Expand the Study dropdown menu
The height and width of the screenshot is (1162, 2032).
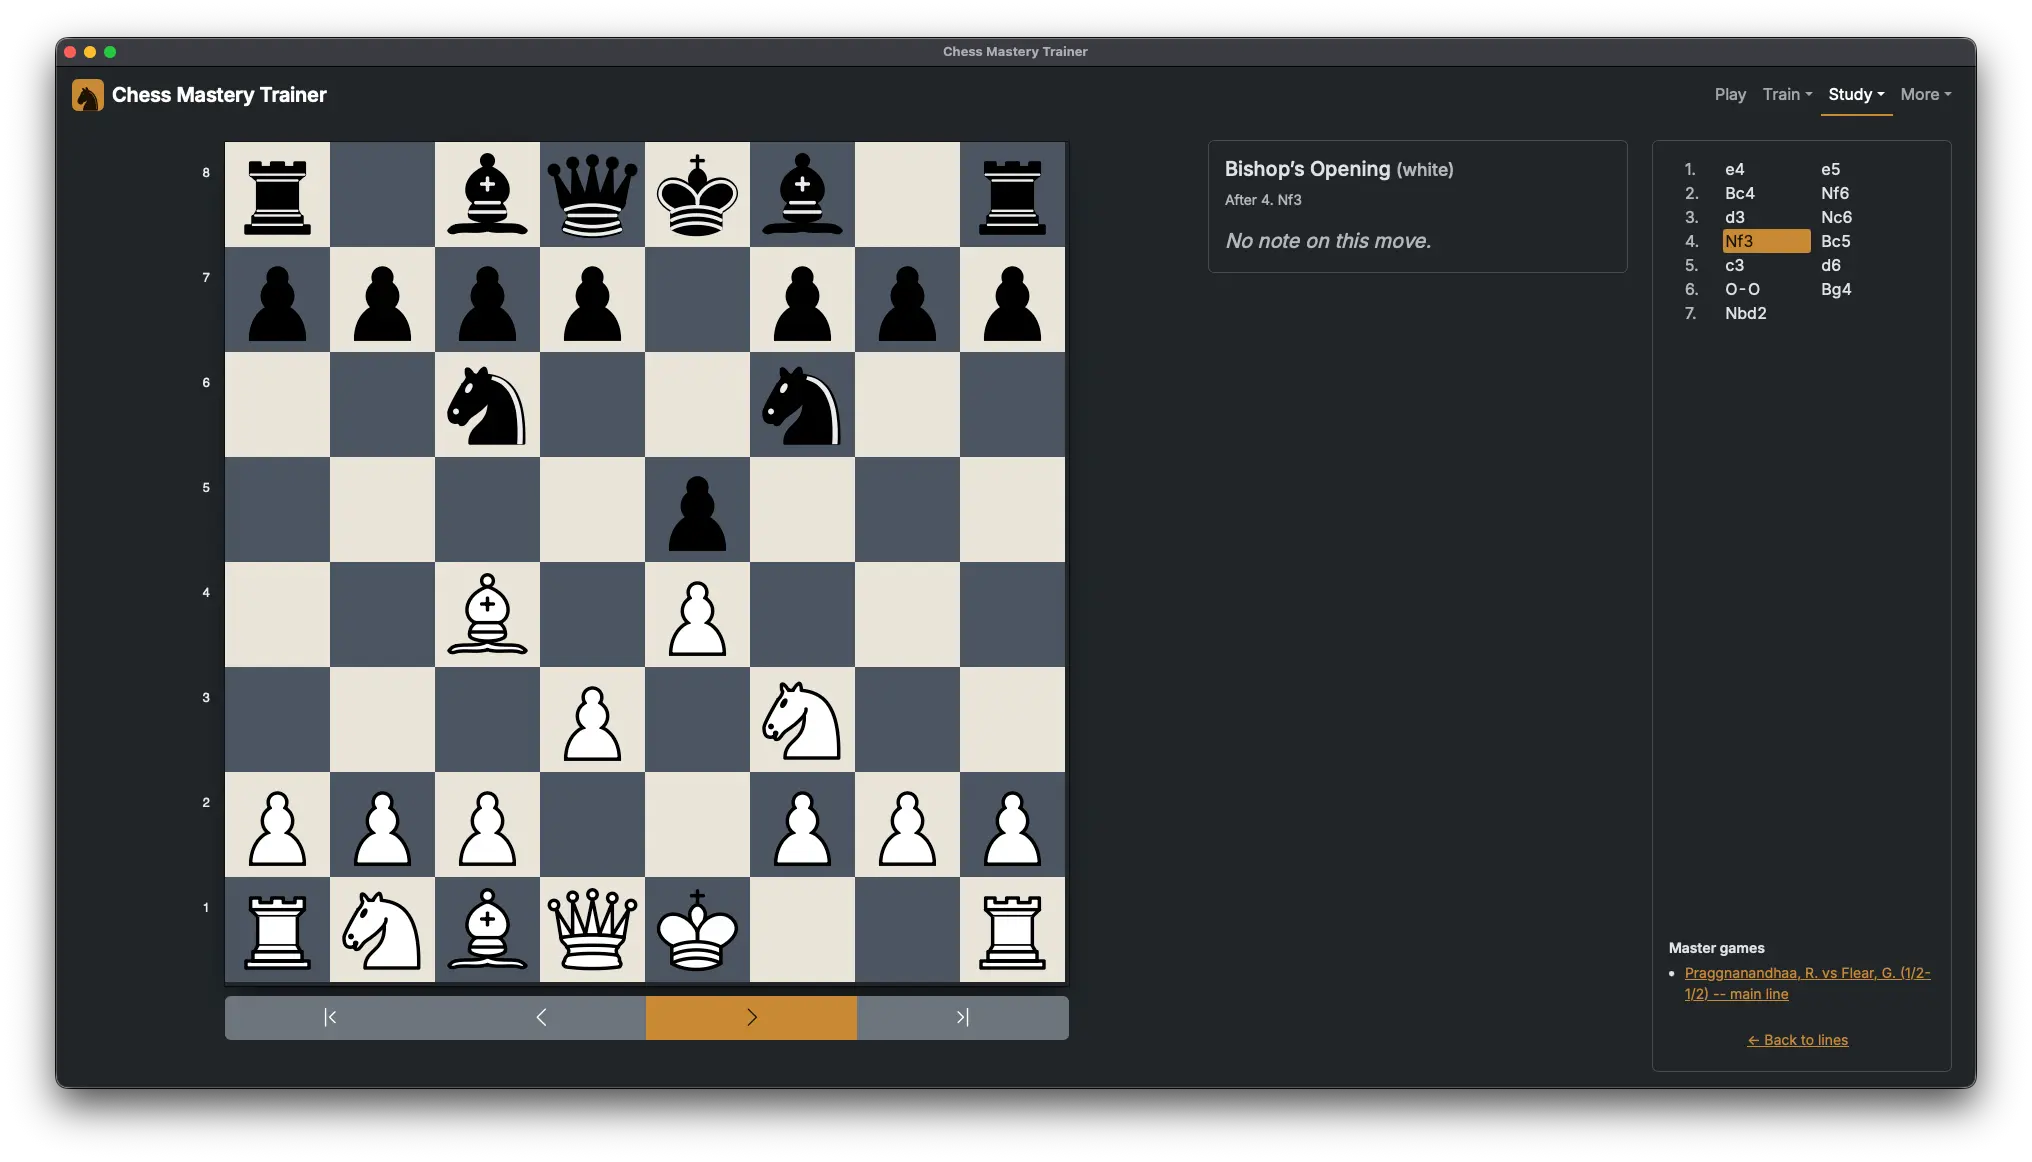click(1856, 94)
